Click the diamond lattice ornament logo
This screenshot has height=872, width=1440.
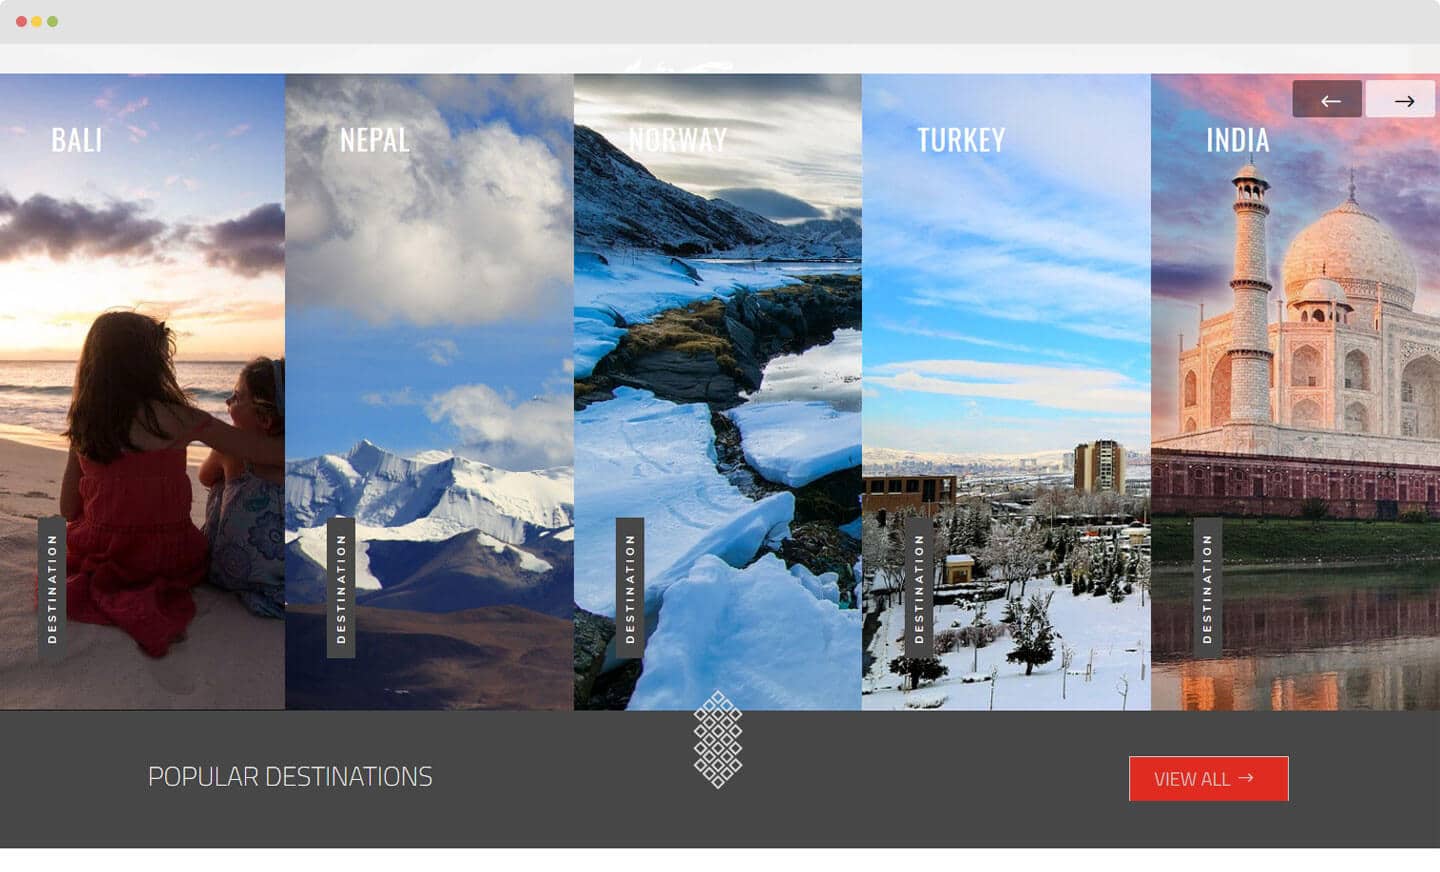(x=718, y=739)
